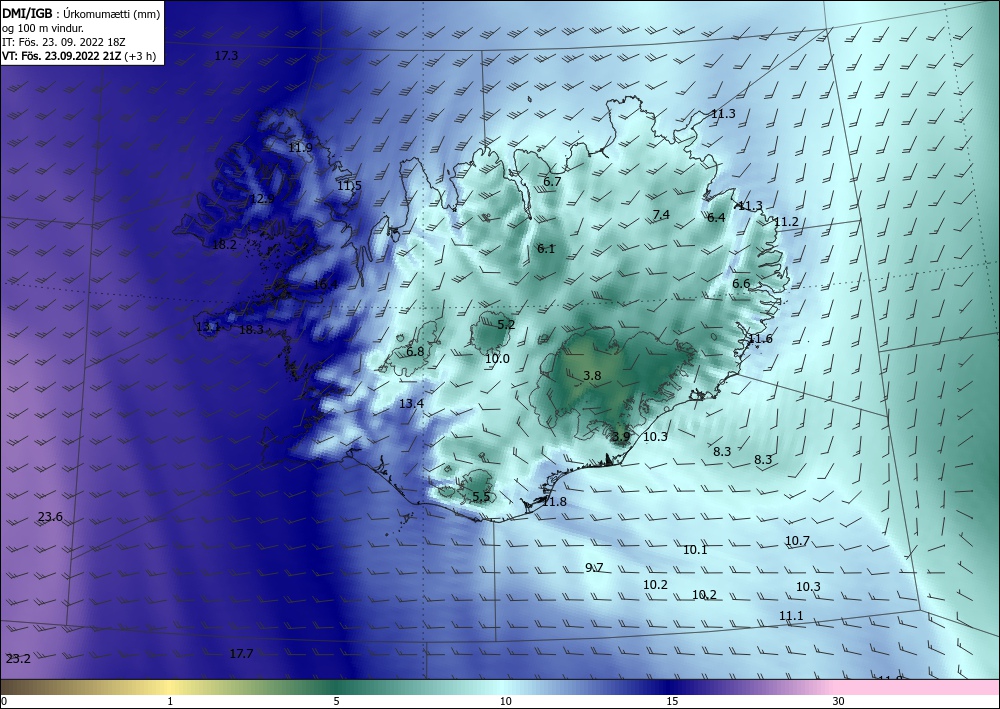Image resolution: width=1000 pixels, height=709 pixels.
Task: Pick the 13.4 value label
Action: 411,404
